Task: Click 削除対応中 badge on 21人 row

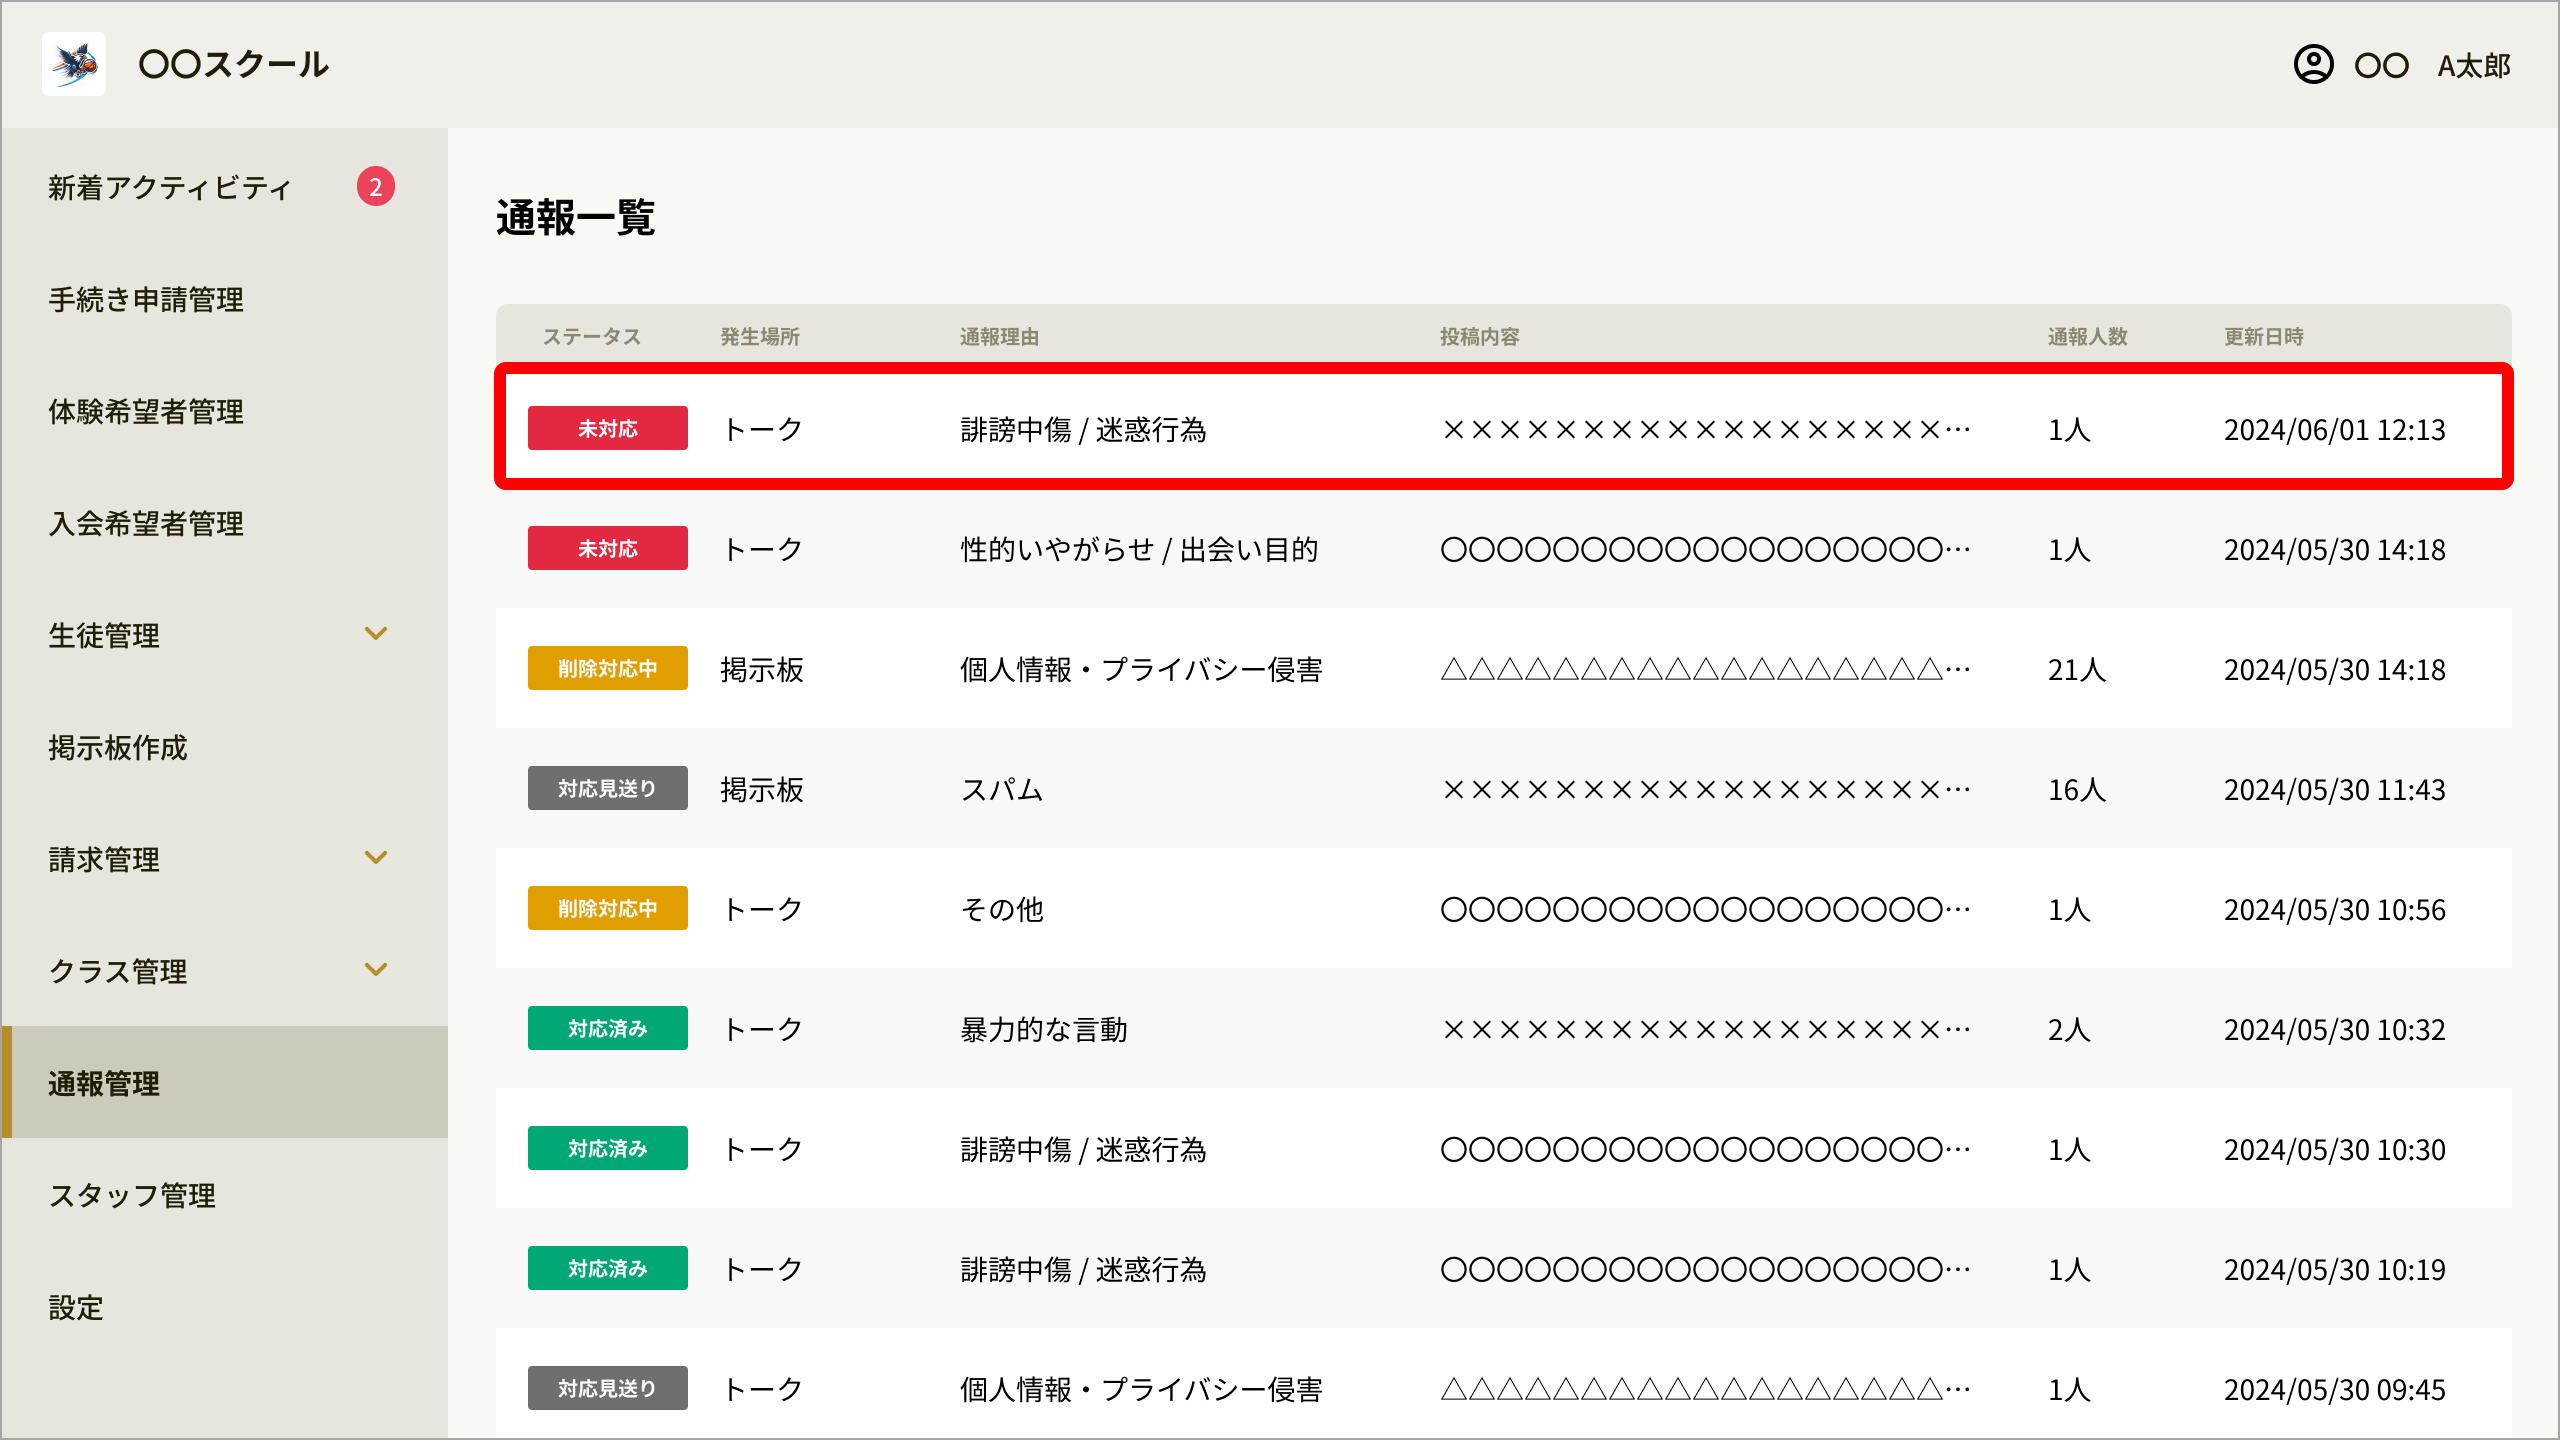Action: pyautogui.click(x=608, y=668)
